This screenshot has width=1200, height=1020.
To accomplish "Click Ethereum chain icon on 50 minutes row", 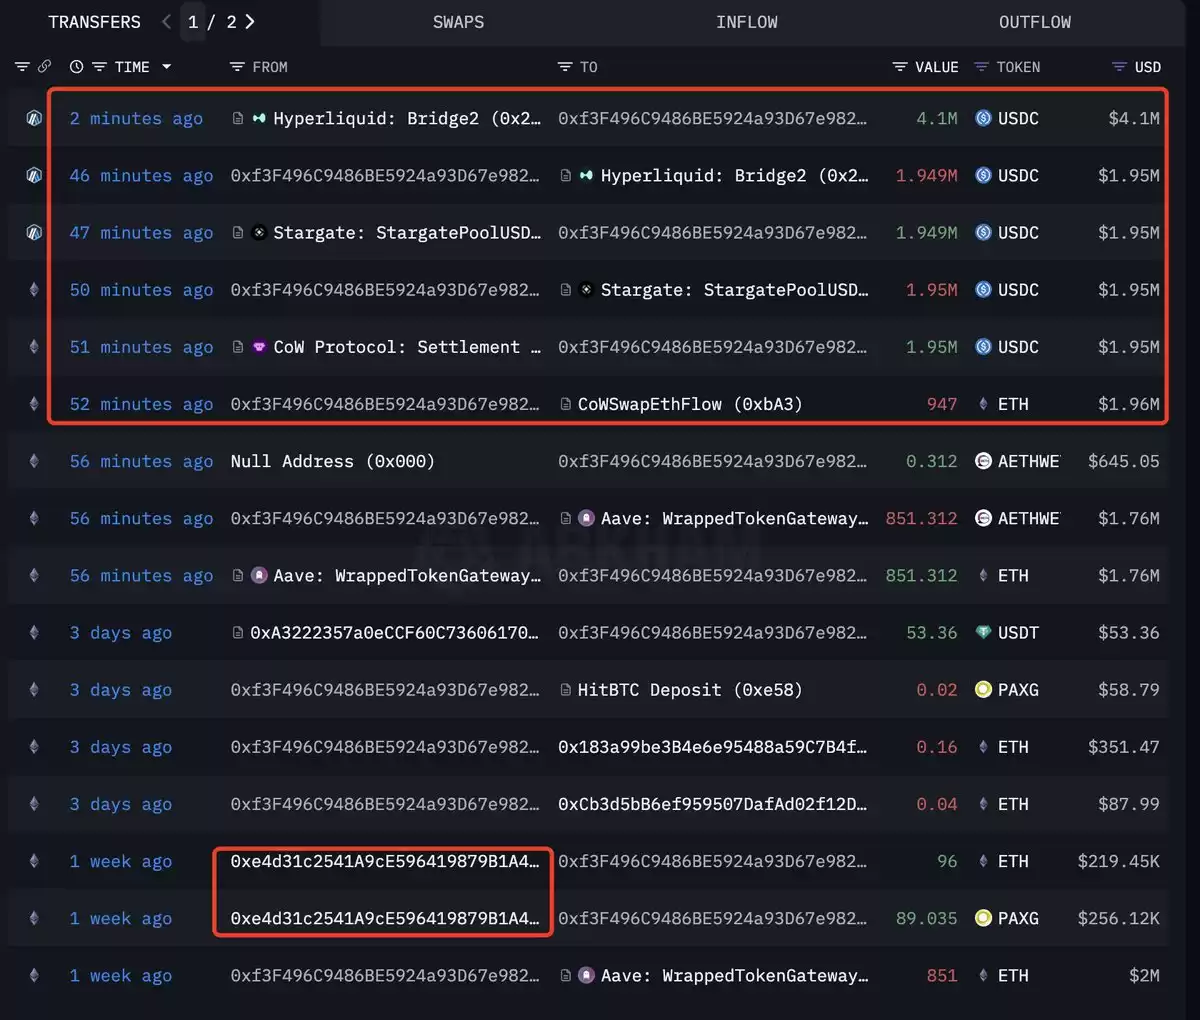I will pos(34,289).
